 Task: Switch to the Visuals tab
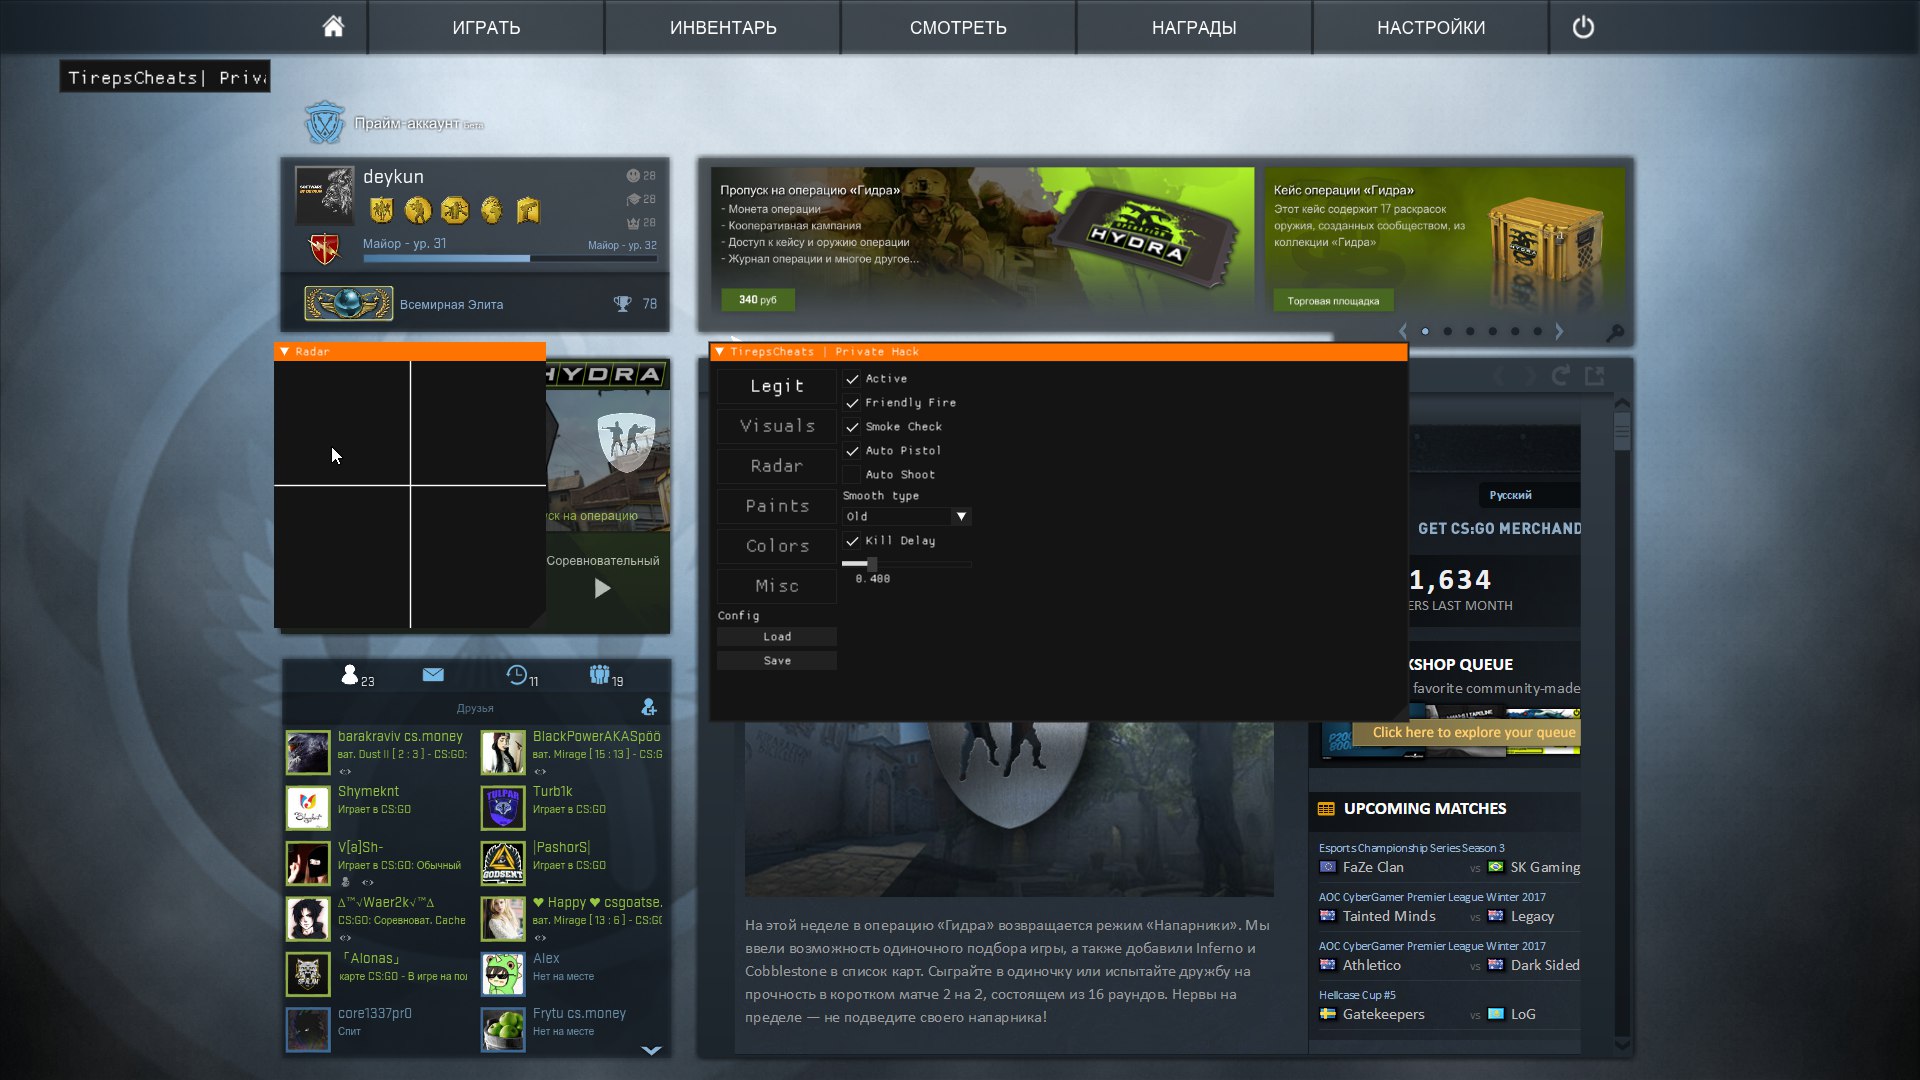(x=777, y=426)
